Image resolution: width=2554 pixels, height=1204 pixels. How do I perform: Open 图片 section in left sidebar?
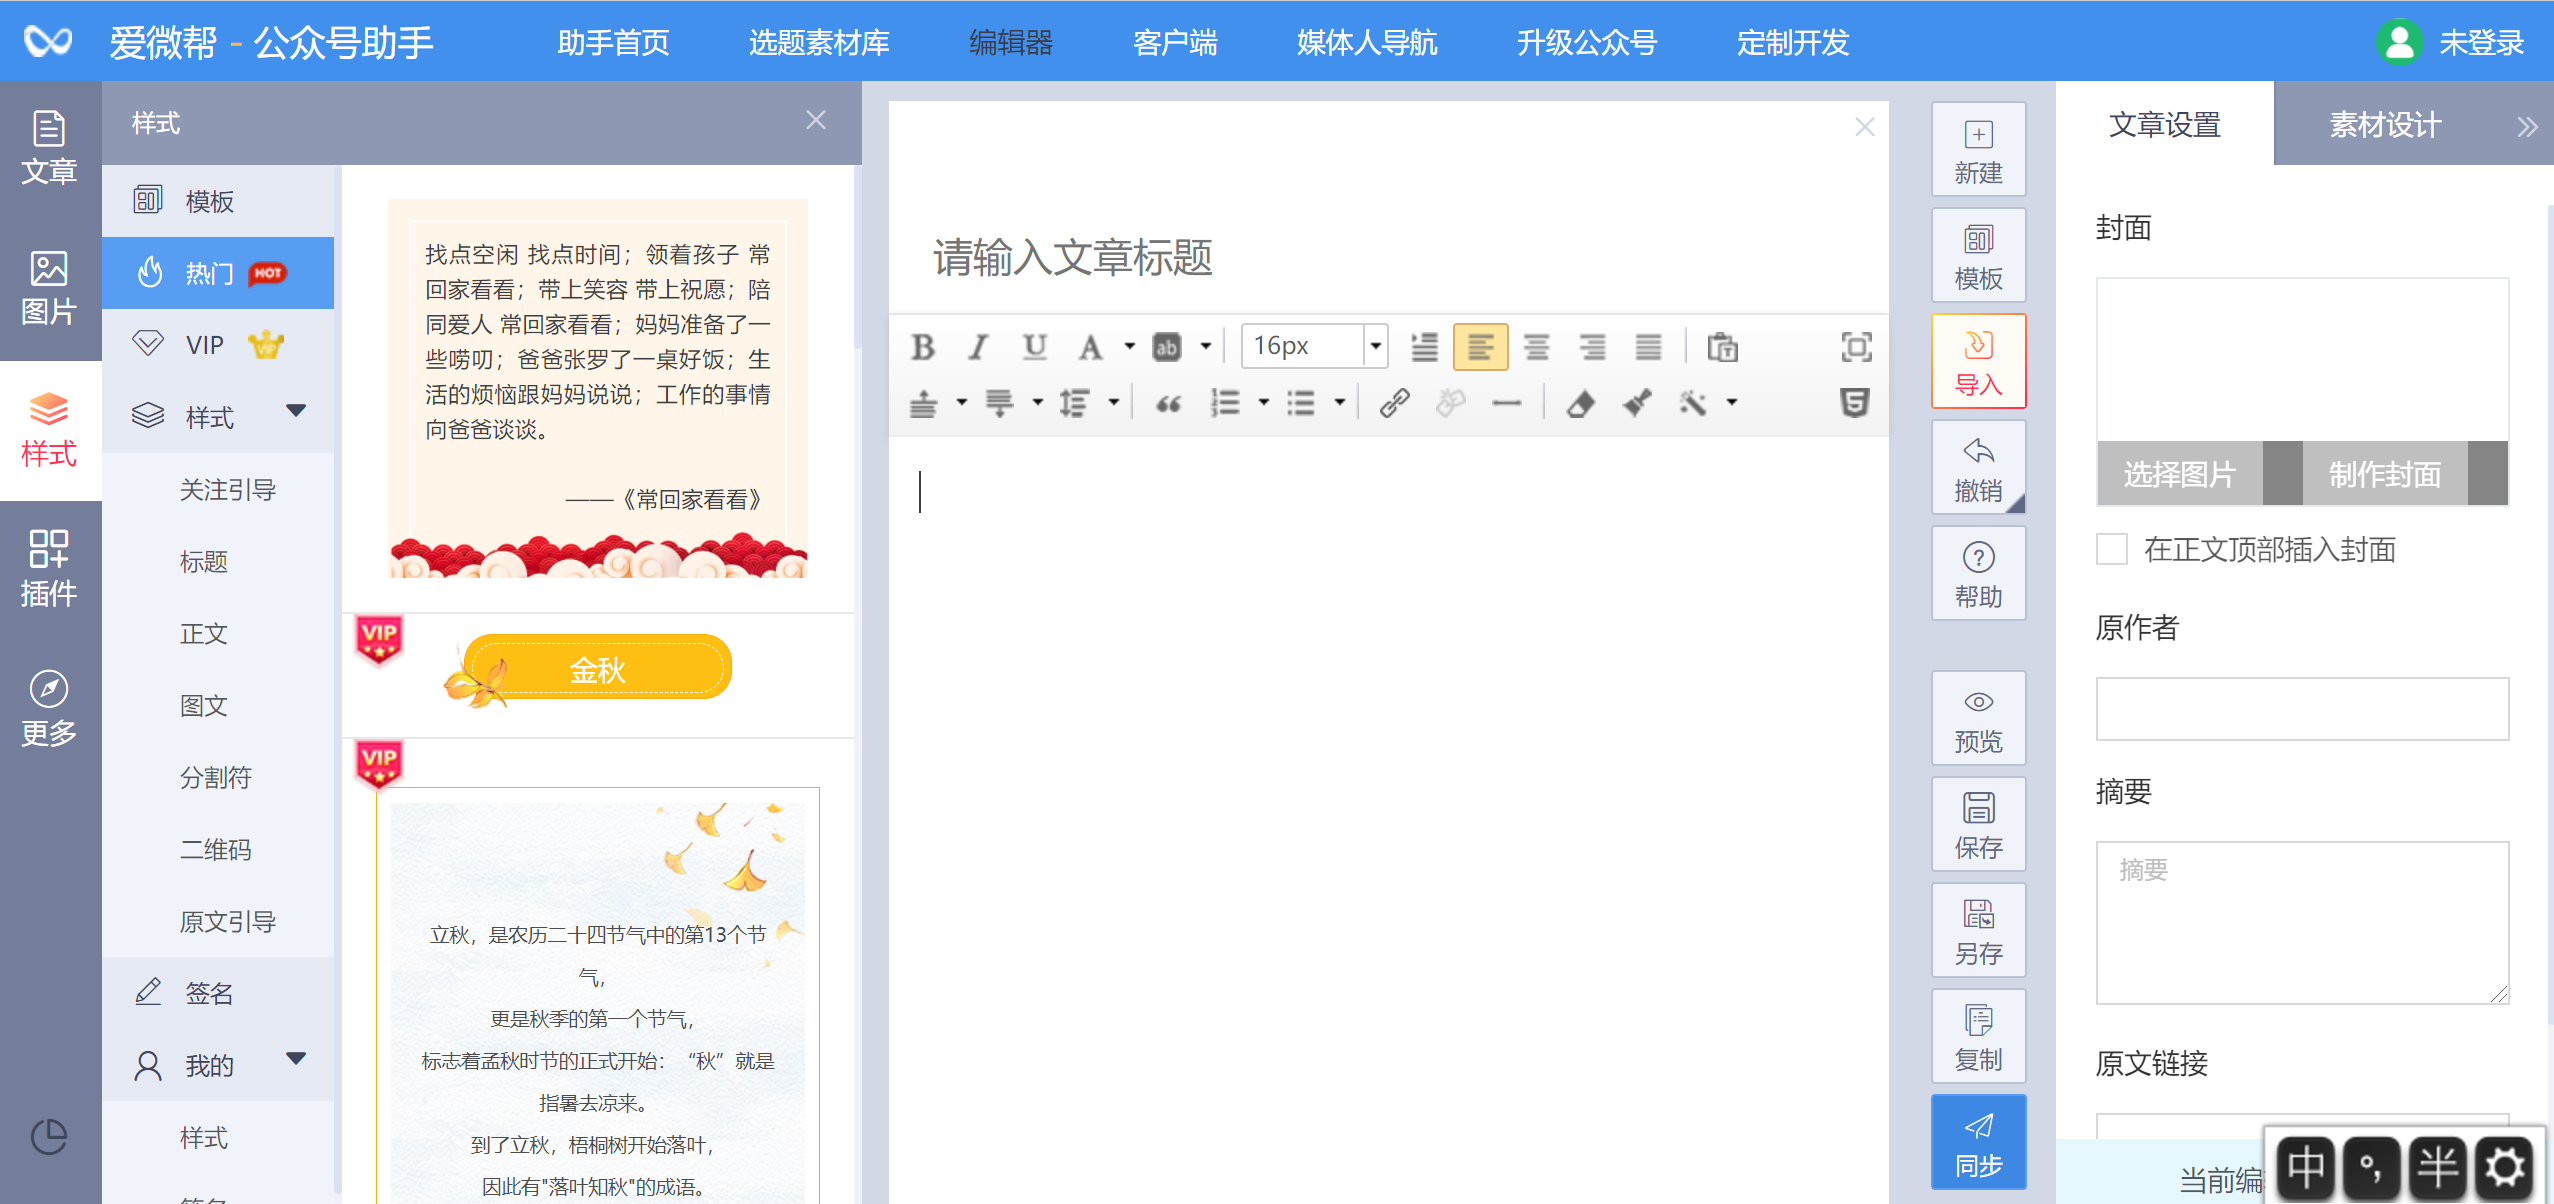coord(49,290)
